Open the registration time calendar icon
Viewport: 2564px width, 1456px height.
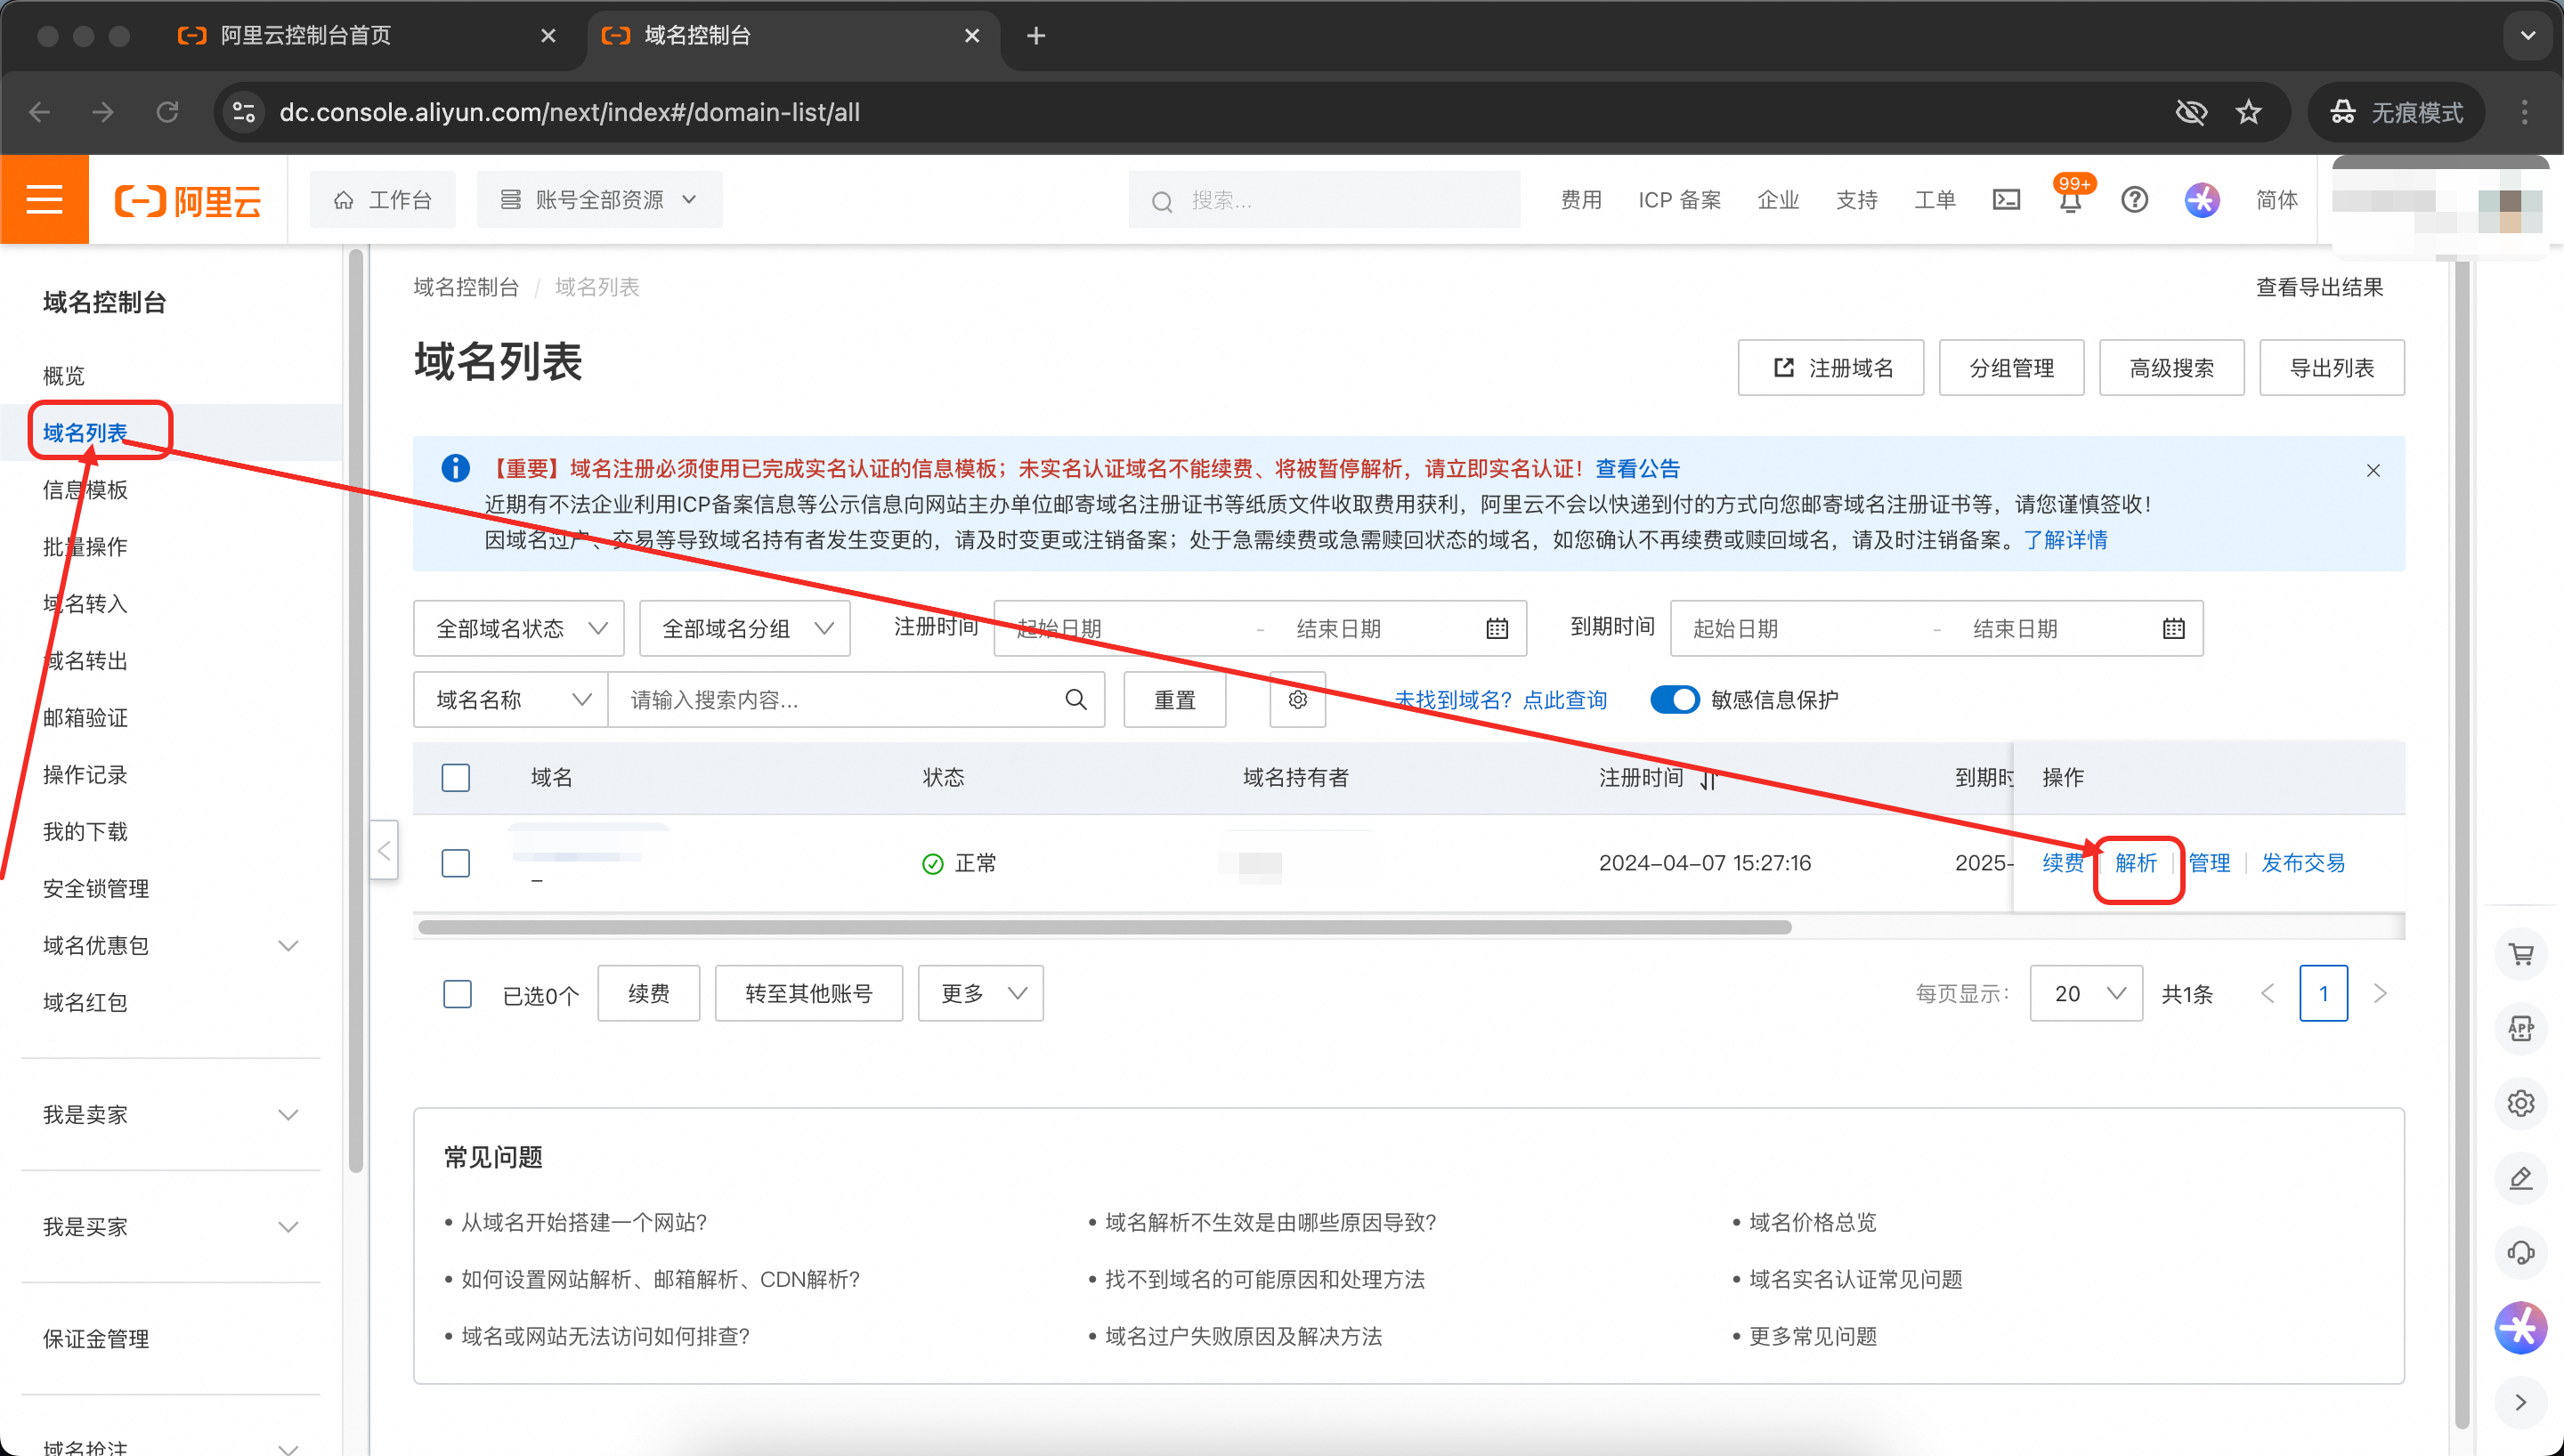click(1496, 628)
